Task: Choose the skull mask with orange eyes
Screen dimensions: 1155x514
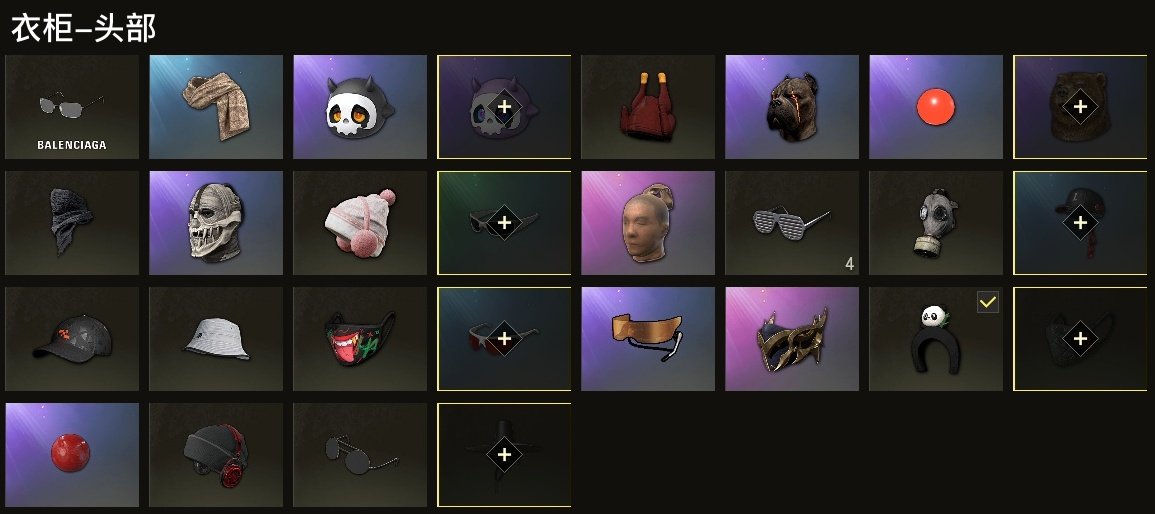Action: [x=360, y=107]
